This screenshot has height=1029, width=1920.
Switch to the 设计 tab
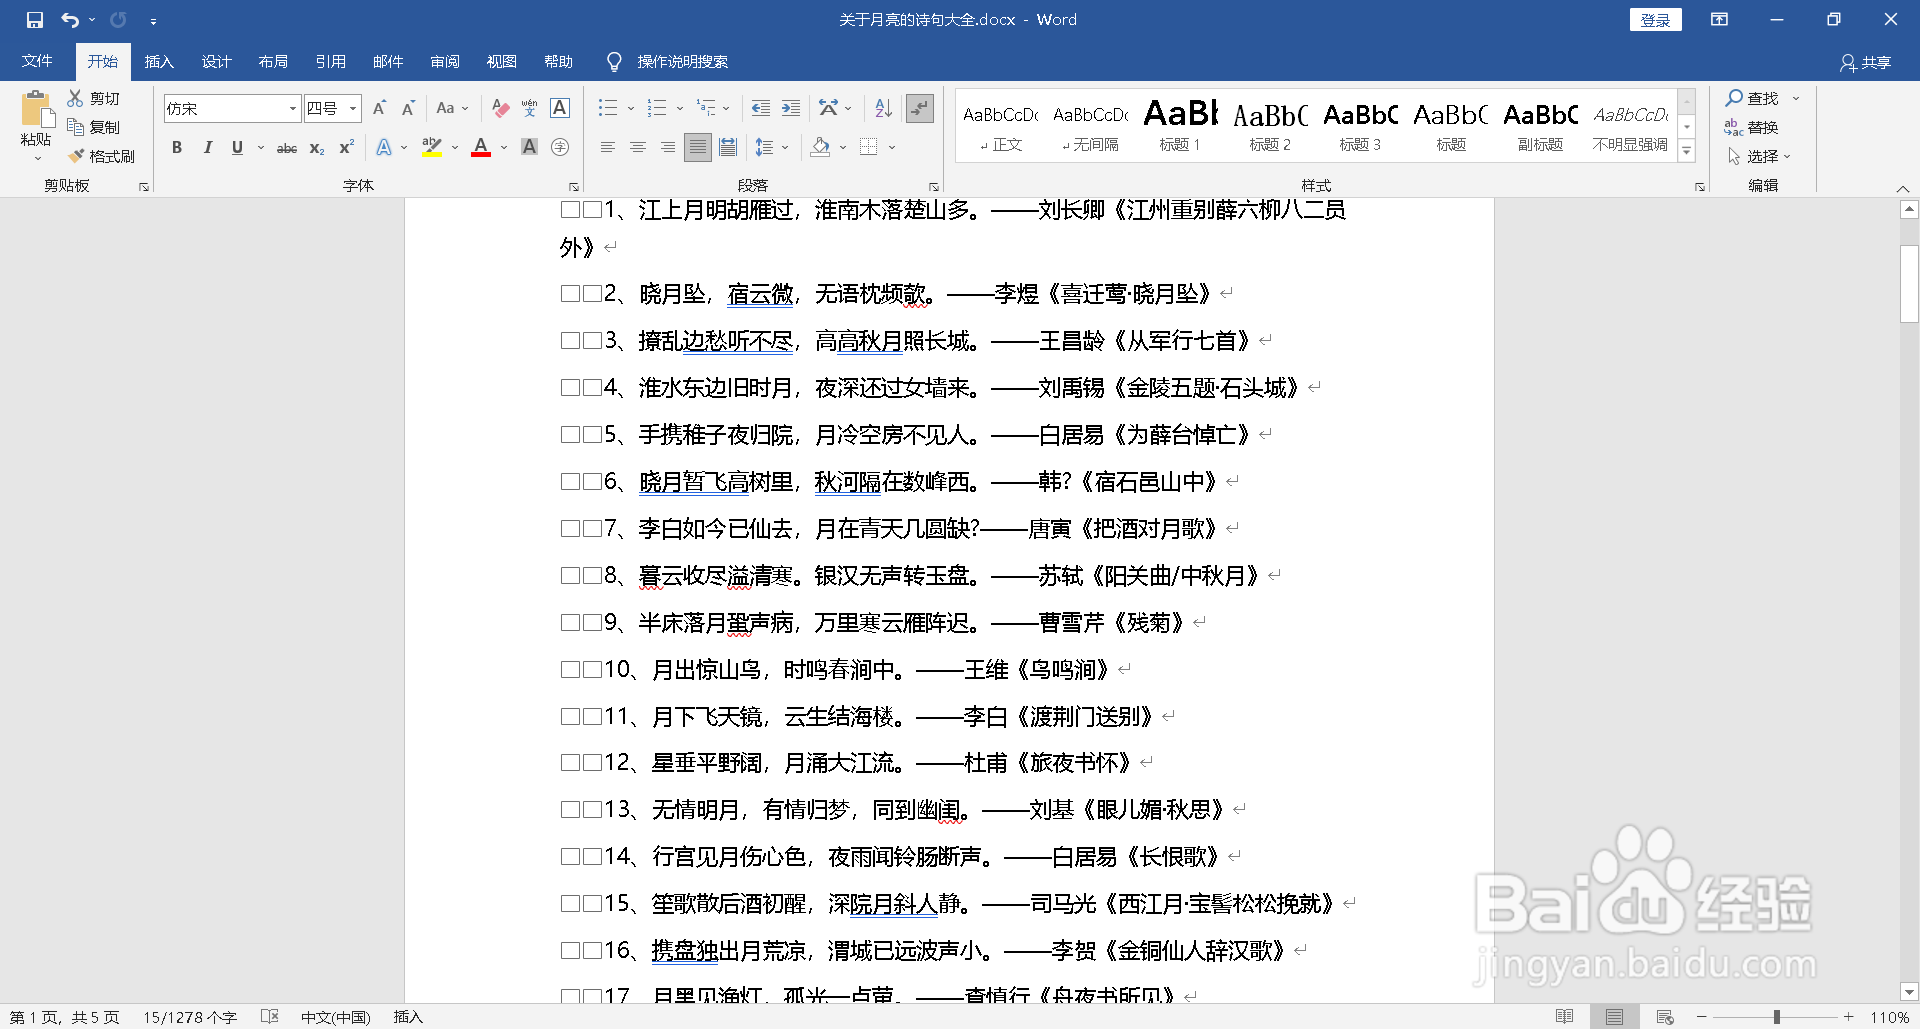click(x=216, y=62)
